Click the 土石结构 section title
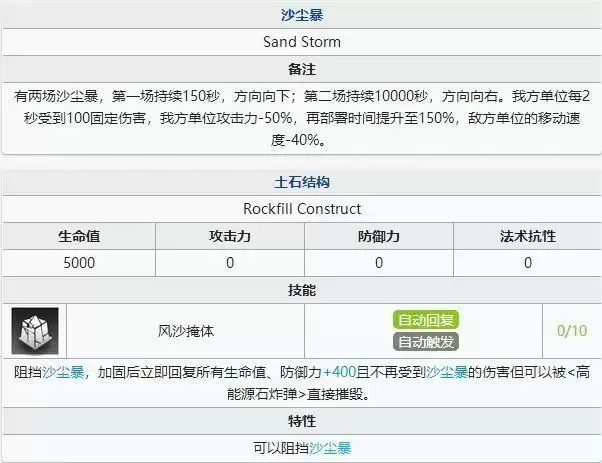Viewport: 602px width, 463px height. tap(301, 182)
